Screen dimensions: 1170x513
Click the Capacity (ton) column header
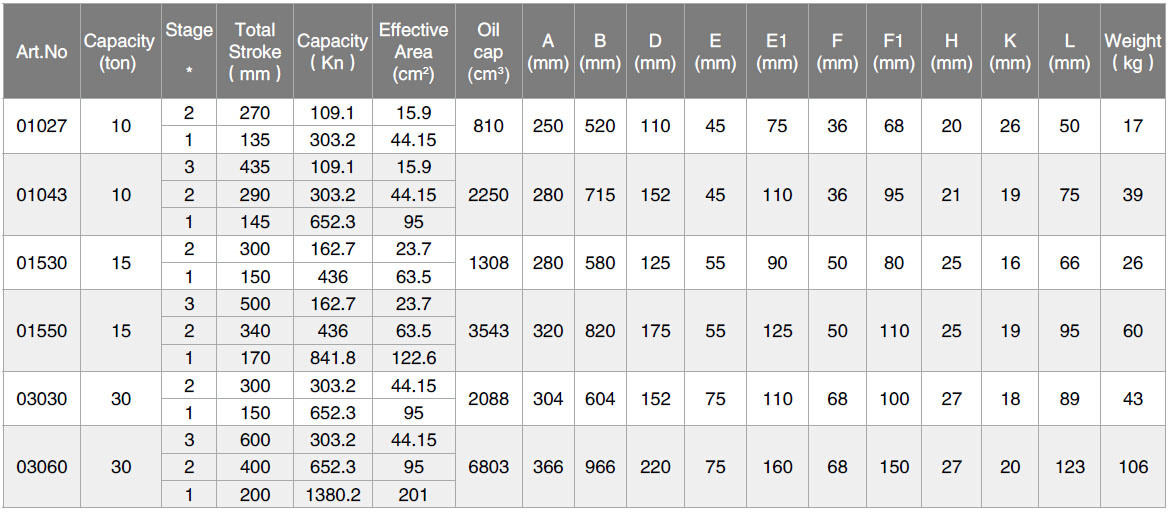tap(119, 51)
